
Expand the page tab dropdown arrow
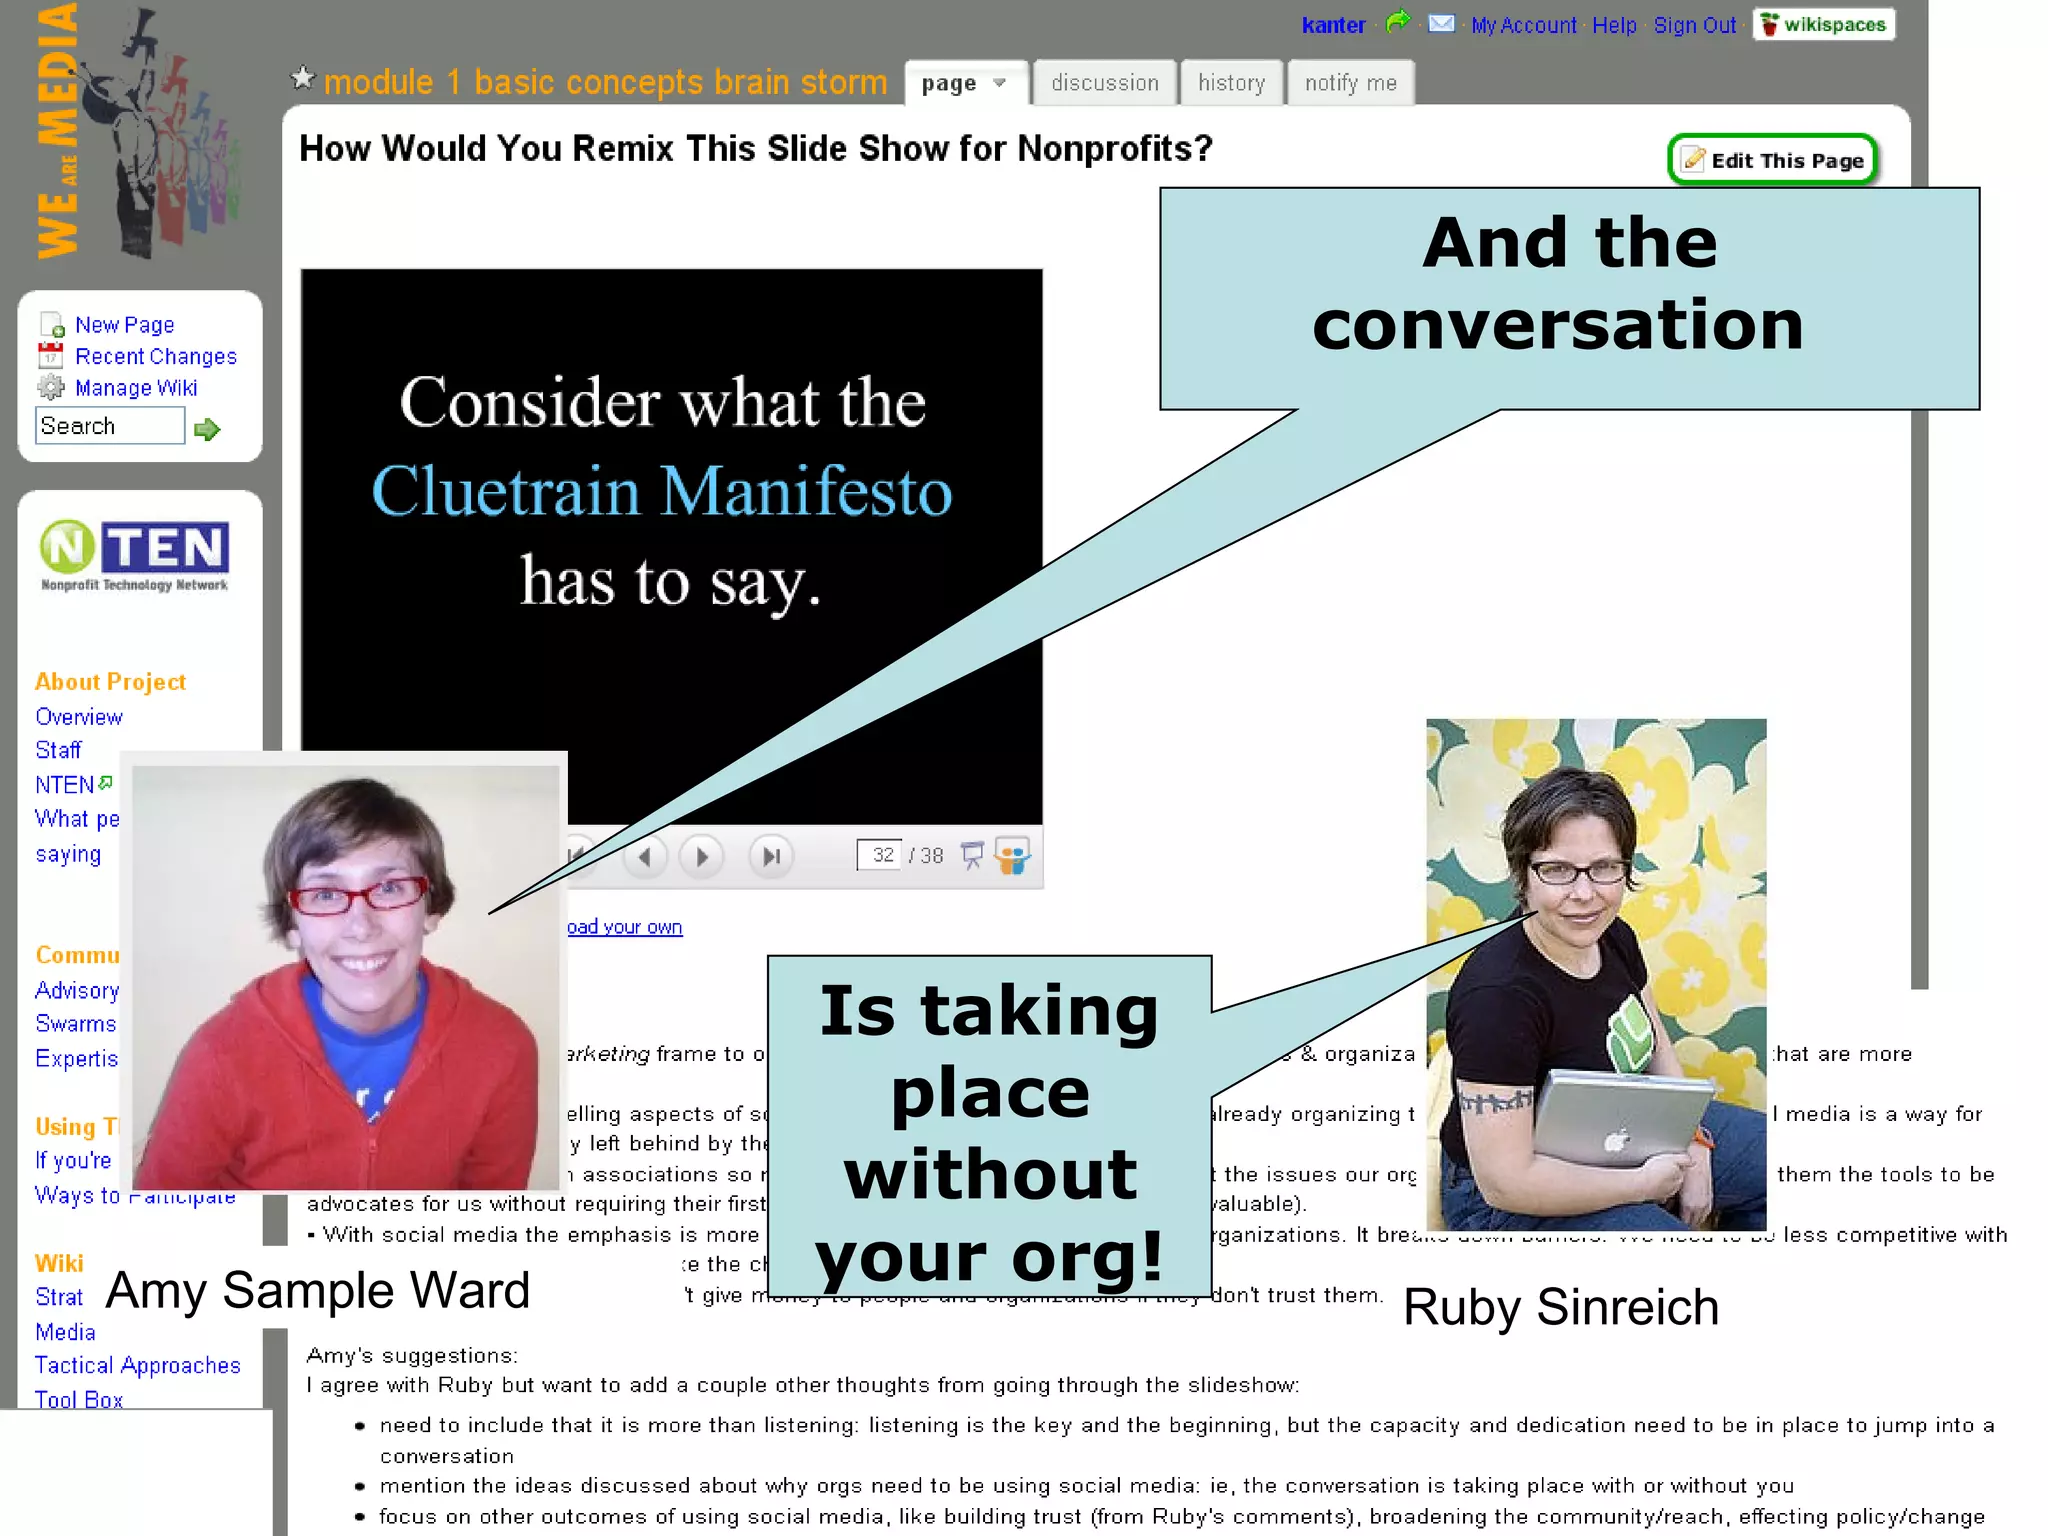[999, 83]
